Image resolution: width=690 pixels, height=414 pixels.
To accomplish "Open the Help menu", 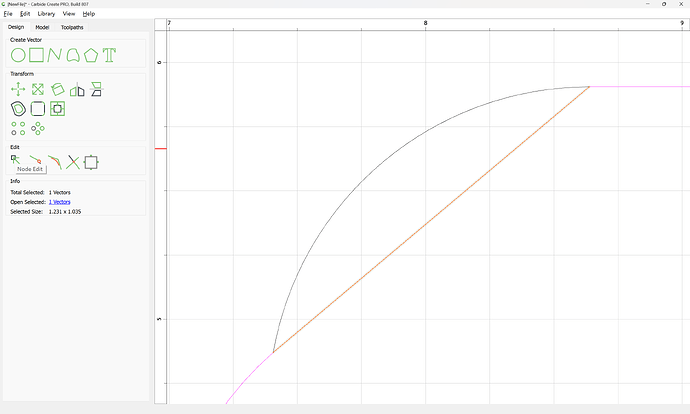I will click(89, 14).
